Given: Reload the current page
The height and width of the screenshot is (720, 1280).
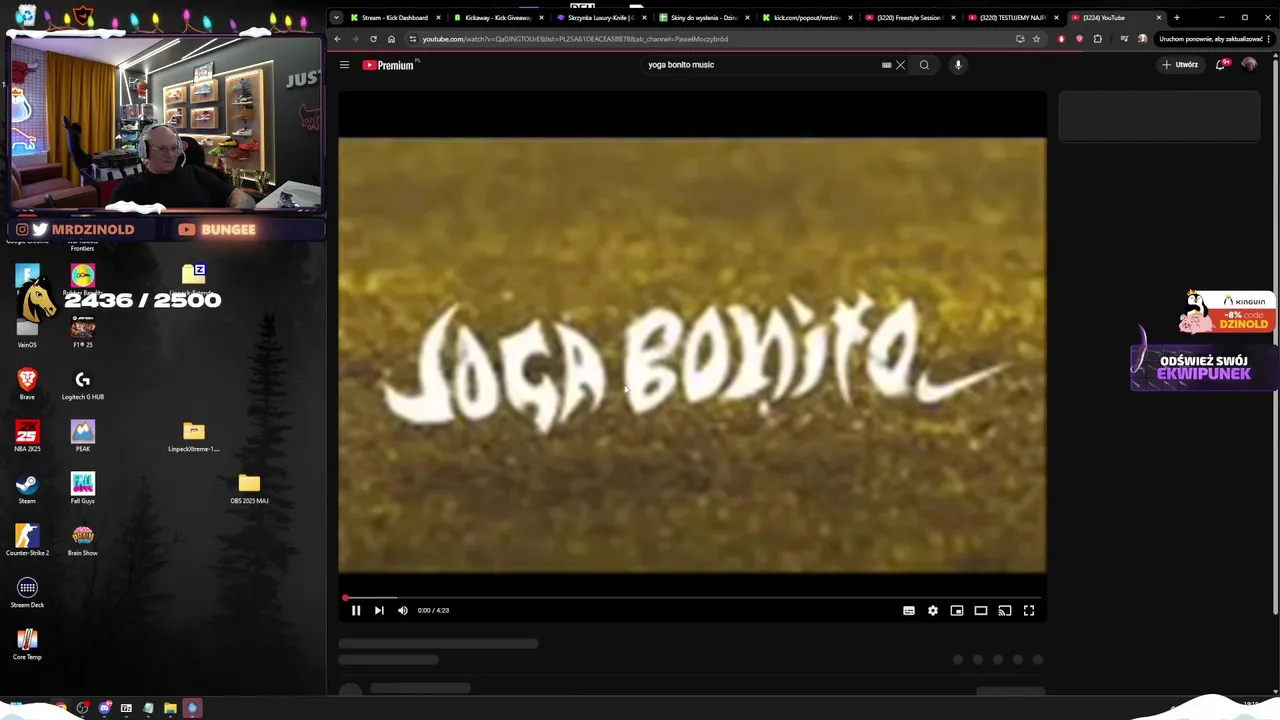Looking at the screenshot, I should pos(373,39).
